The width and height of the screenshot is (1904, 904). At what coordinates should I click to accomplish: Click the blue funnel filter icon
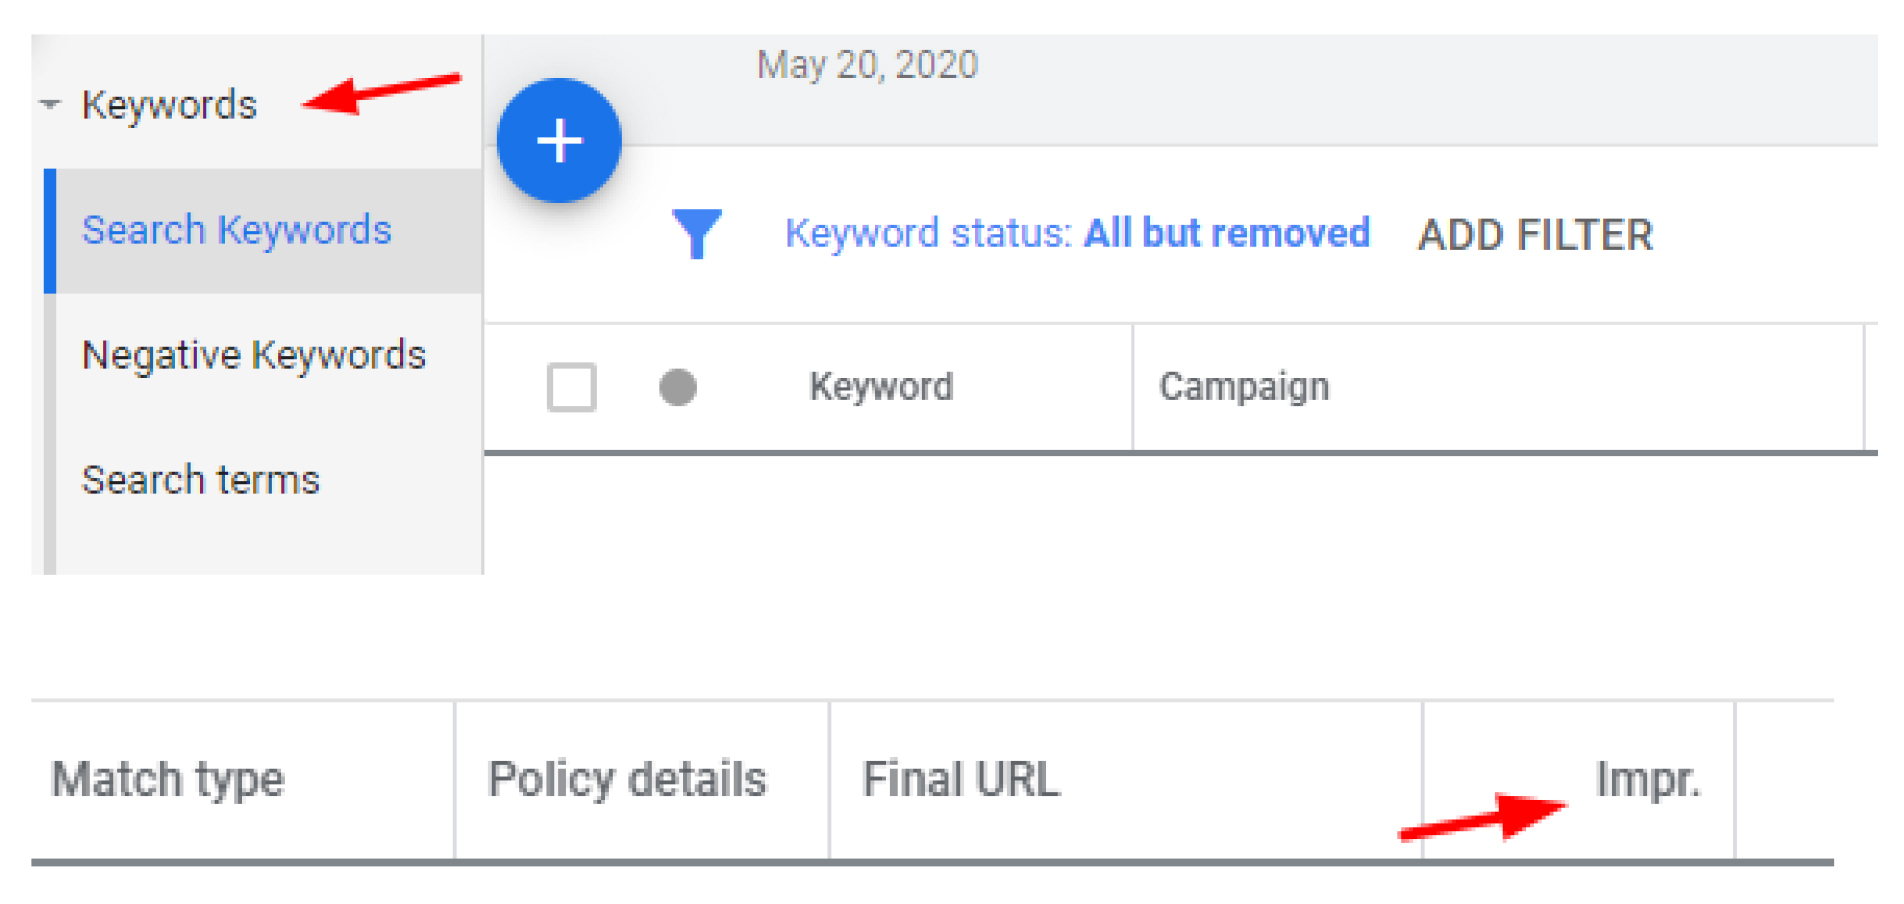click(696, 233)
